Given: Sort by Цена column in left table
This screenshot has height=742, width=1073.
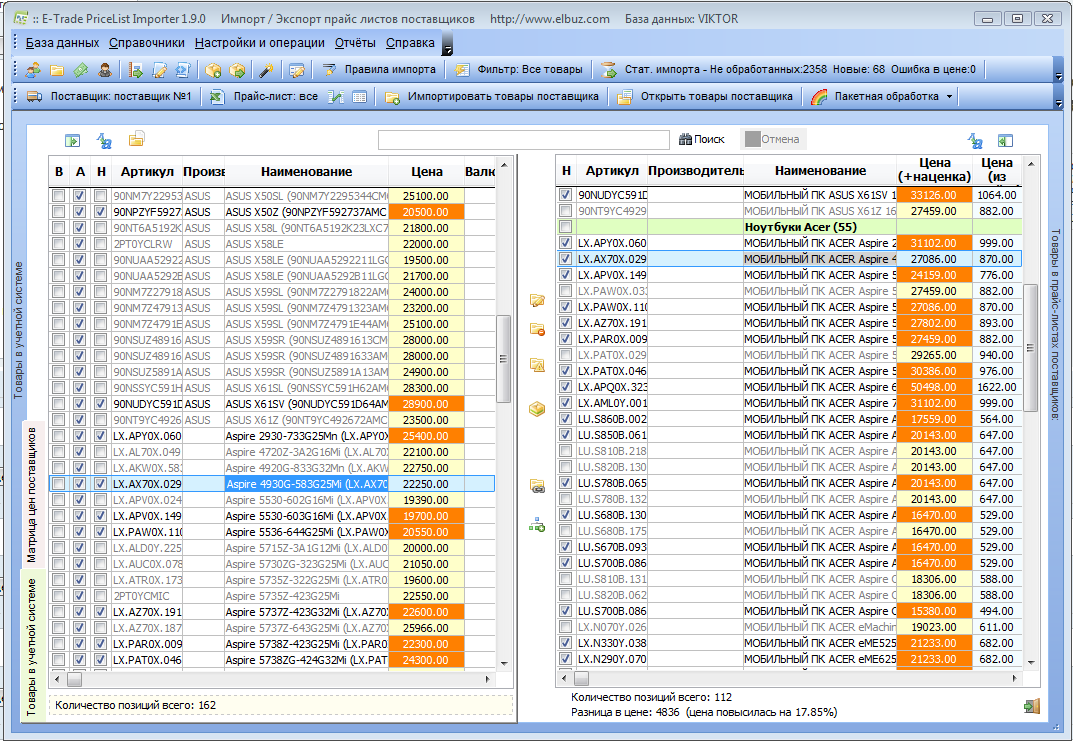Looking at the screenshot, I should tap(426, 172).
